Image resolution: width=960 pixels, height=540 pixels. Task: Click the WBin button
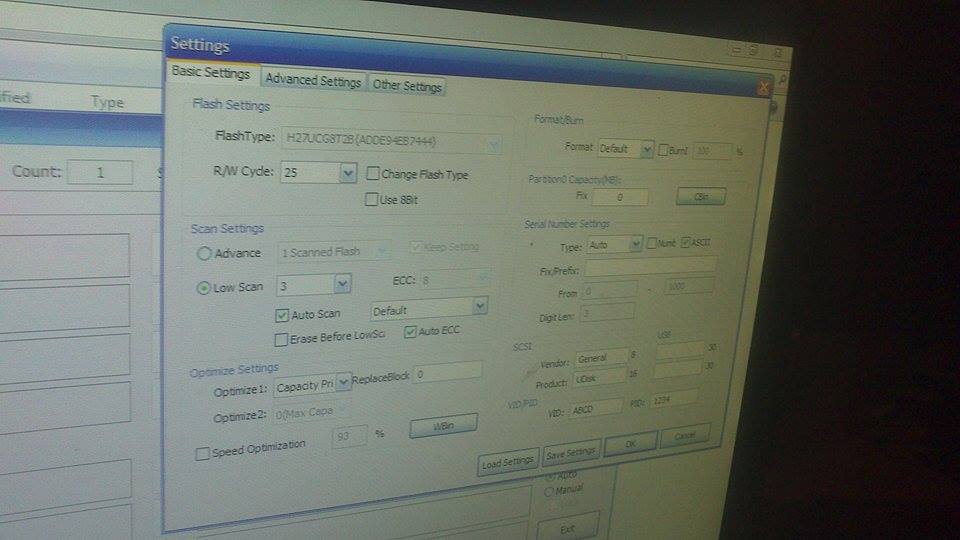coord(443,425)
